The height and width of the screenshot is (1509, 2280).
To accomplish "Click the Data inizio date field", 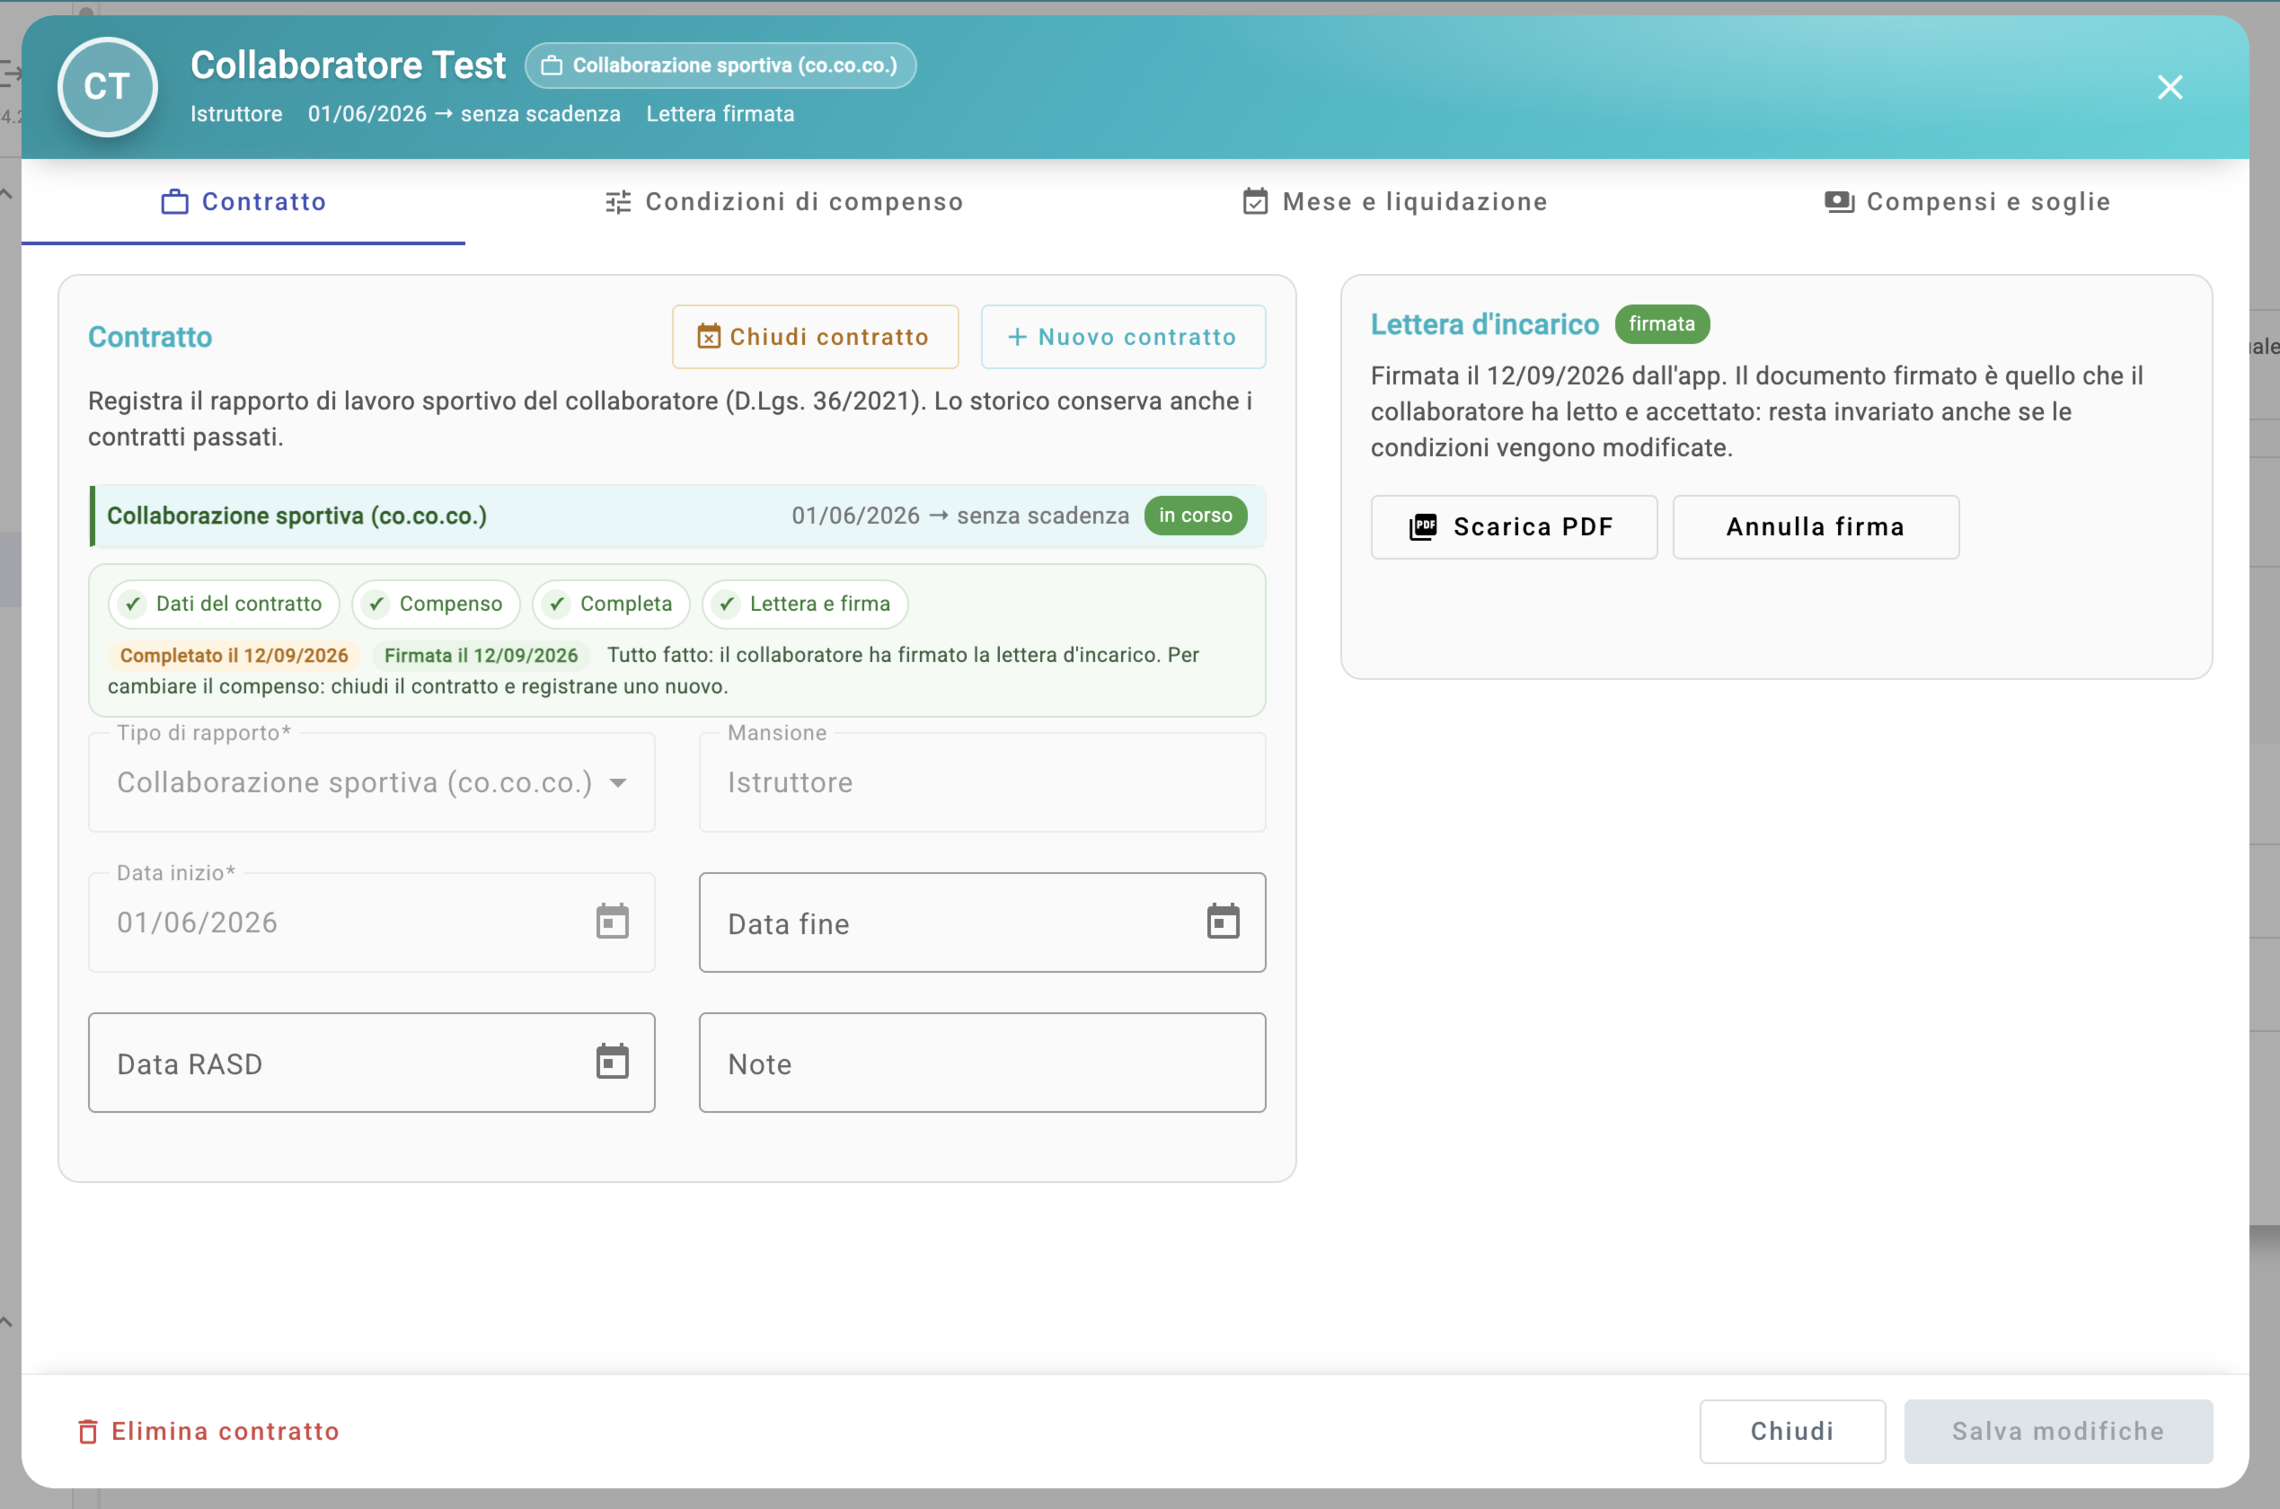I will click(x=372, y=922).
